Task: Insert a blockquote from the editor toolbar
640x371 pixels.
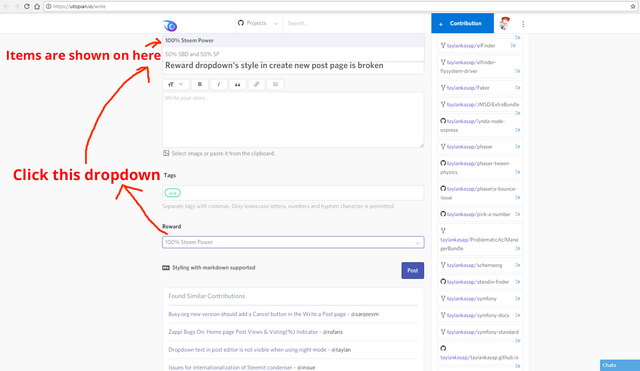Action: [x=238, y=84]
